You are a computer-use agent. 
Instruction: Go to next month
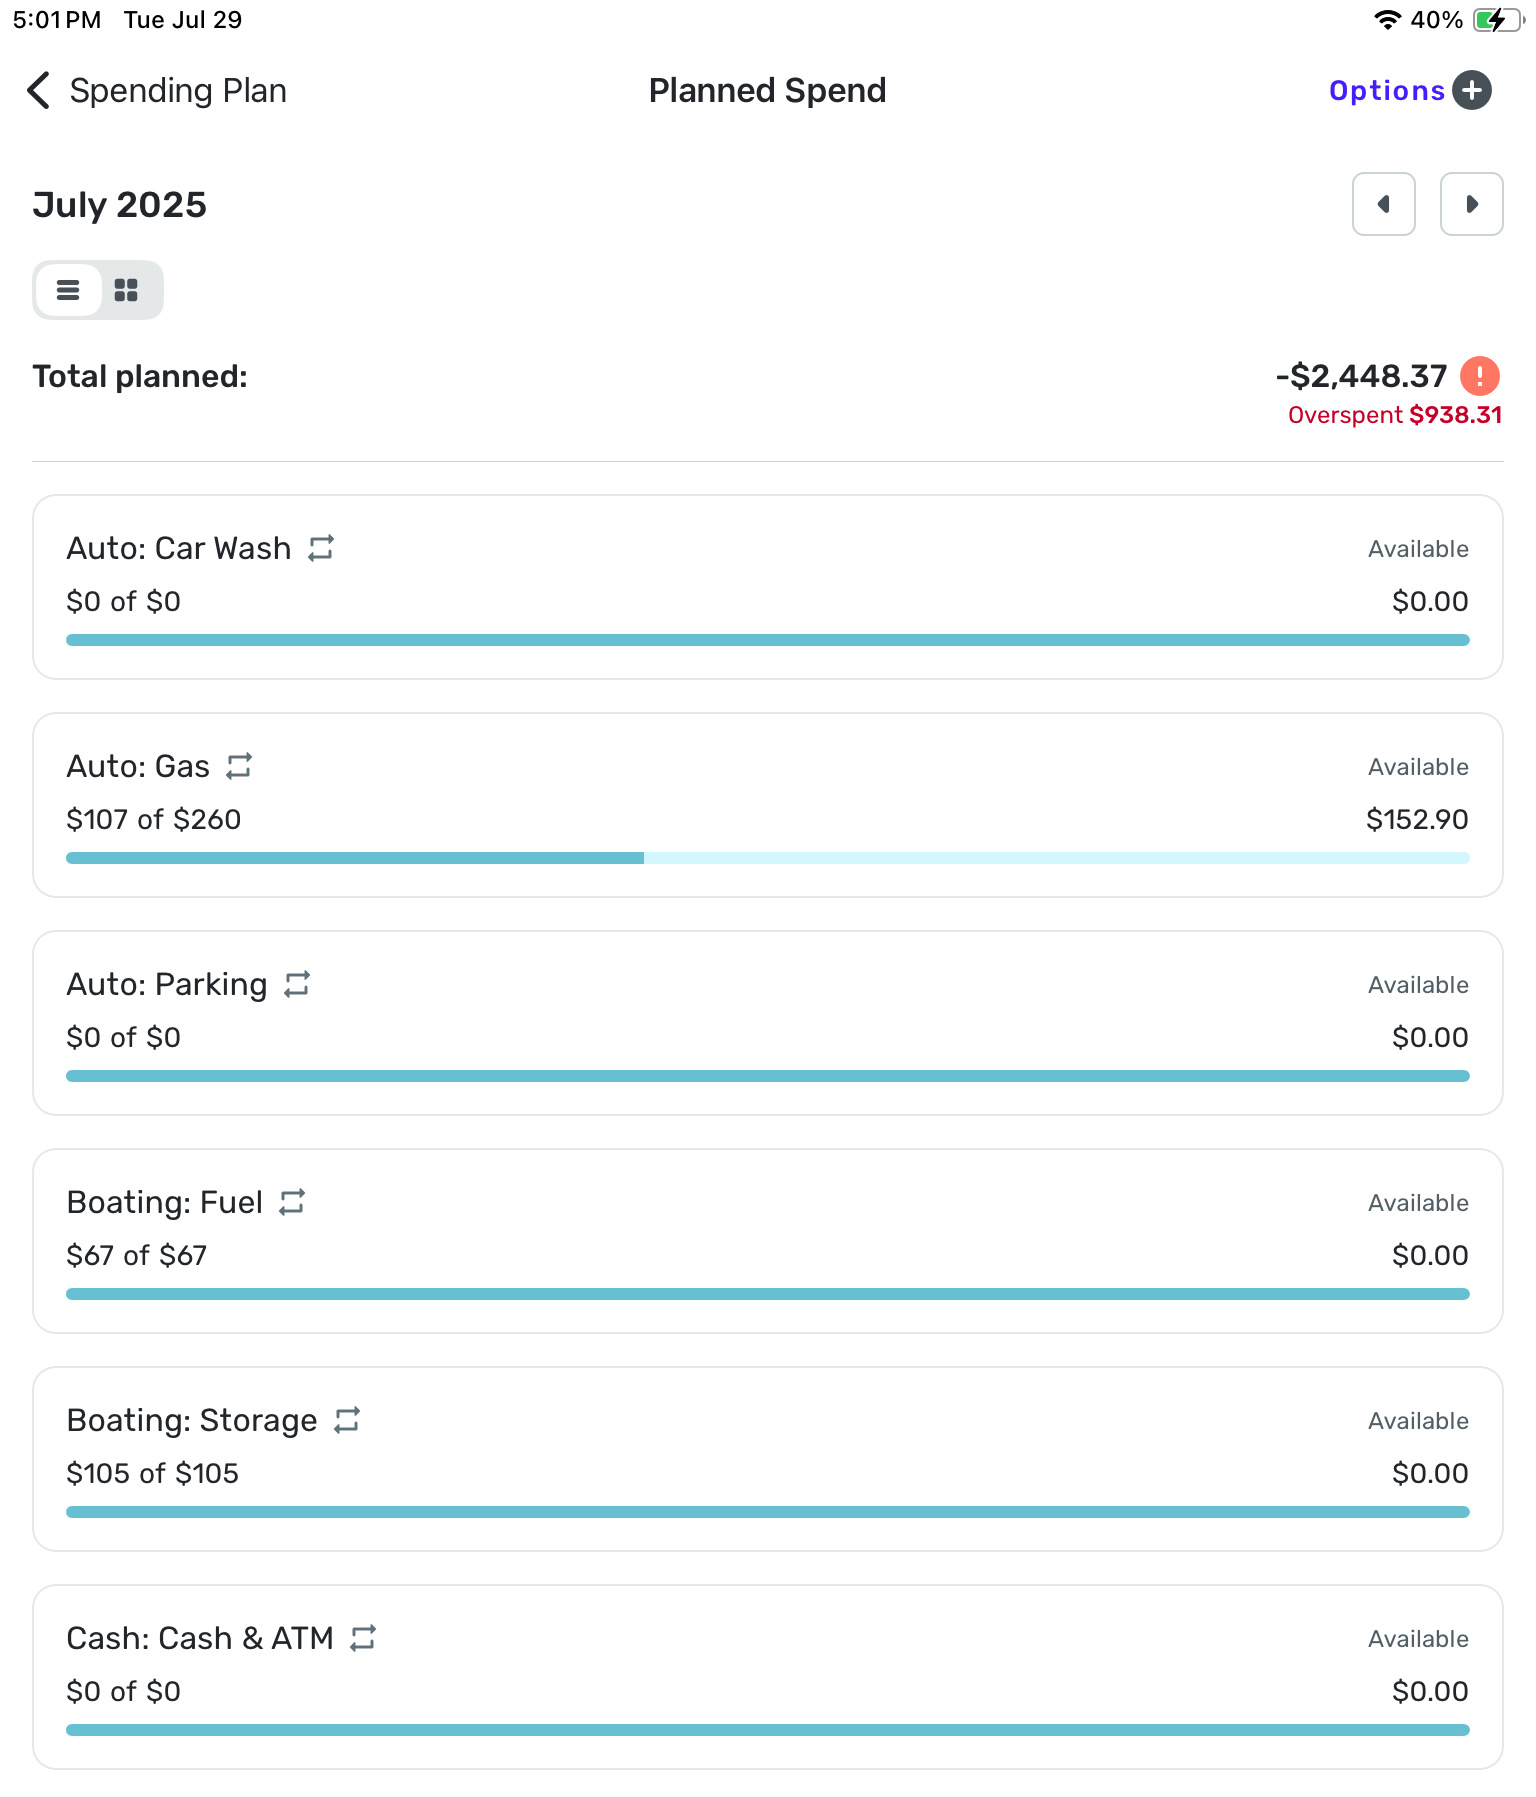pos(1471,204)
